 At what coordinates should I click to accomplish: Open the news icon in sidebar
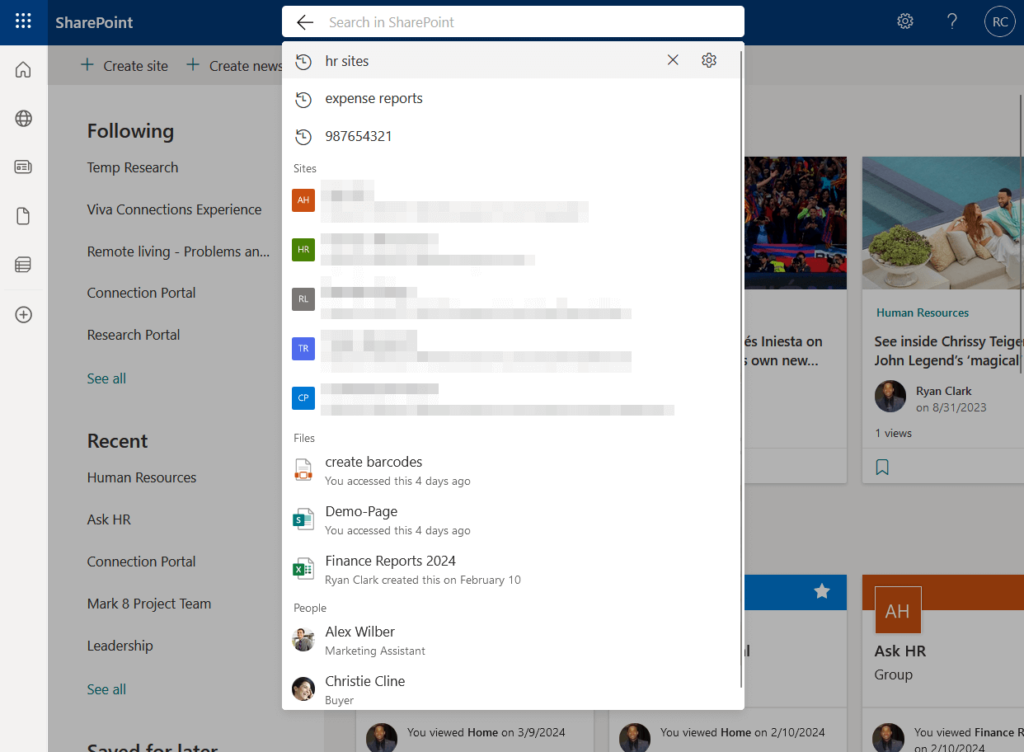point(24,167)
